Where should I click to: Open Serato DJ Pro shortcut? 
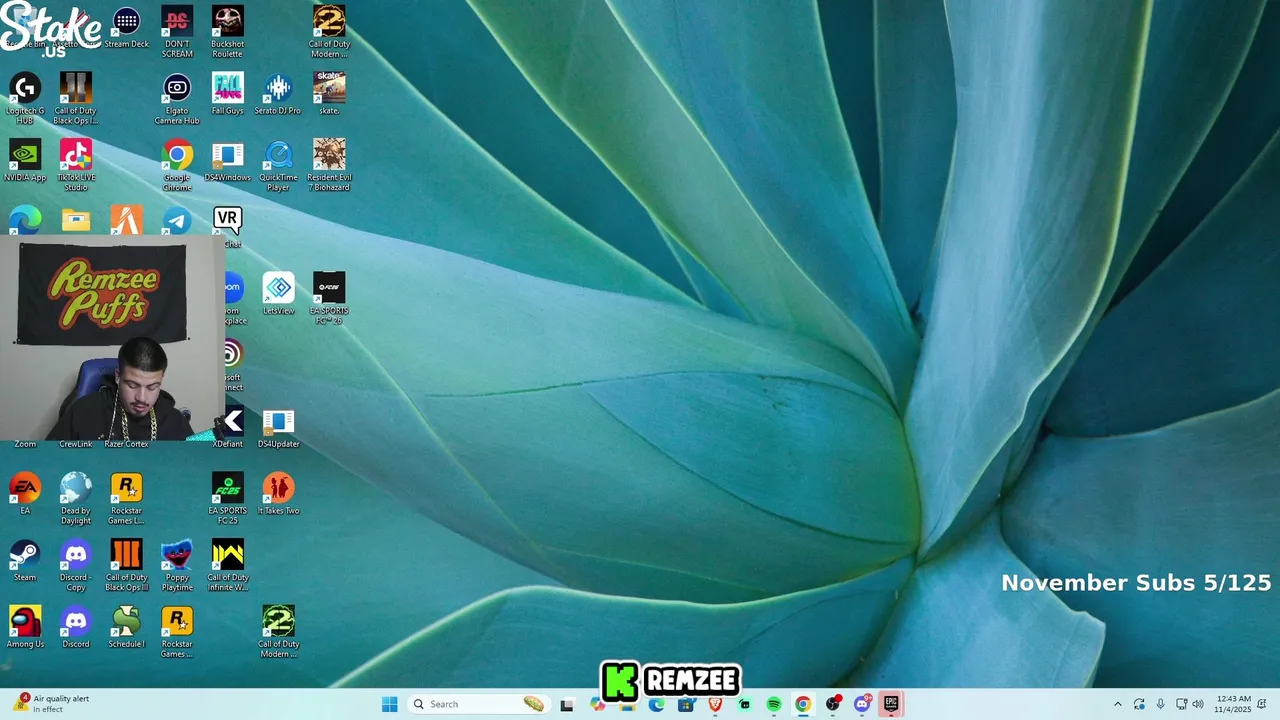(278, 94)
